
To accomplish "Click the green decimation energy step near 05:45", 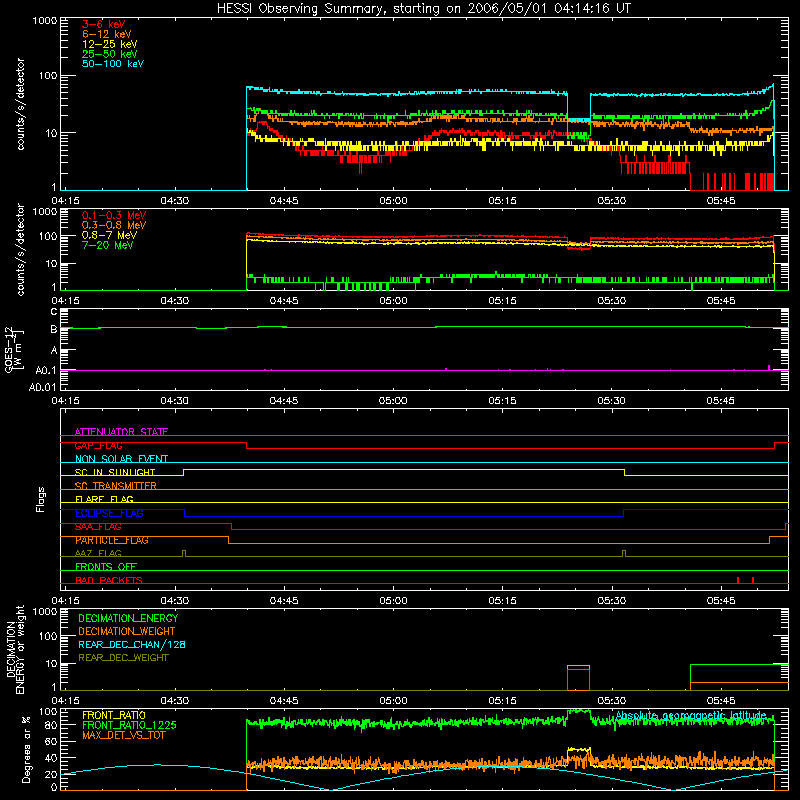I will coord(690,677).
